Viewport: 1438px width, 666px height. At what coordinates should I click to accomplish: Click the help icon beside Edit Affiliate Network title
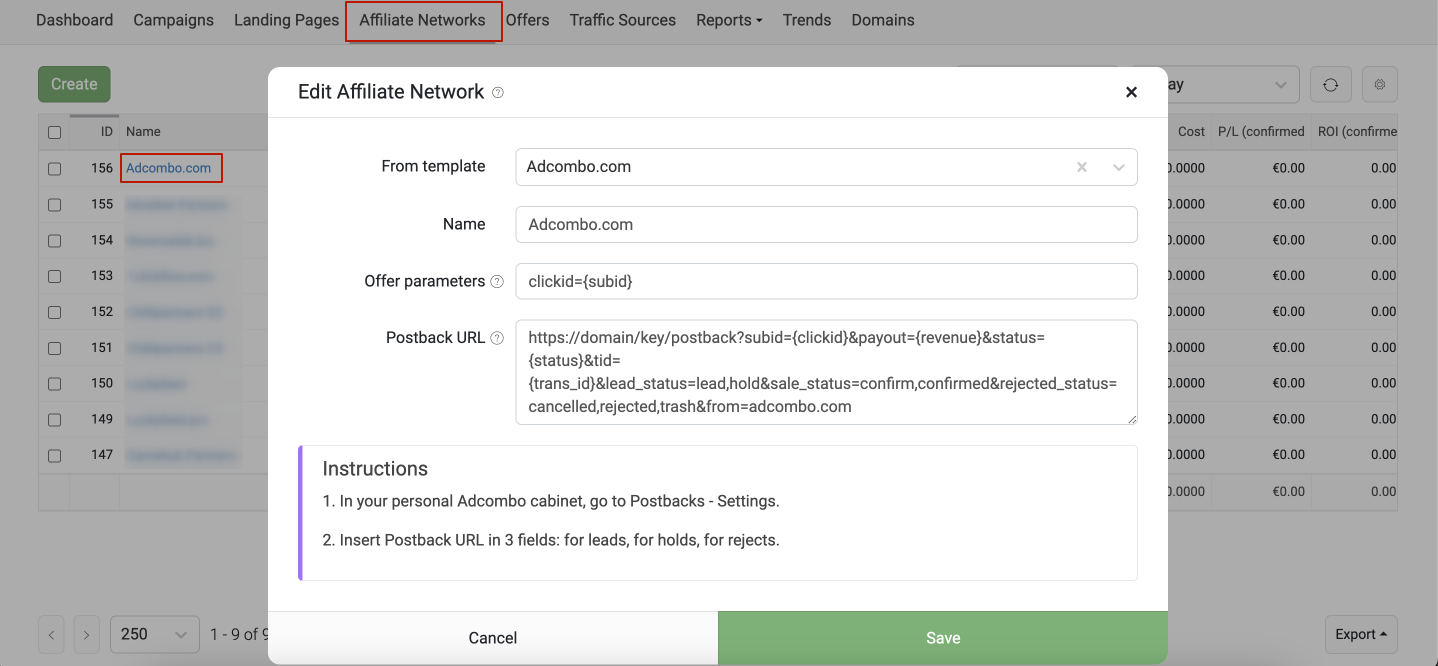(498, 93)
